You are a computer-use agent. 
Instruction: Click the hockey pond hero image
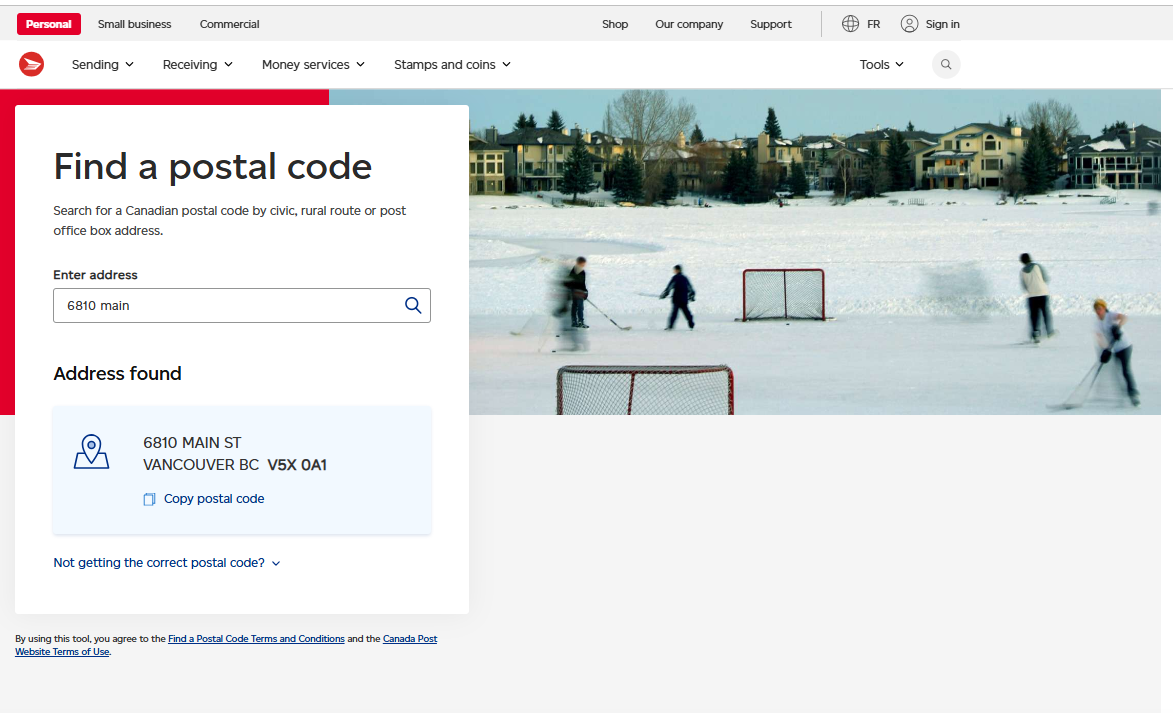[x=815, y=252]
